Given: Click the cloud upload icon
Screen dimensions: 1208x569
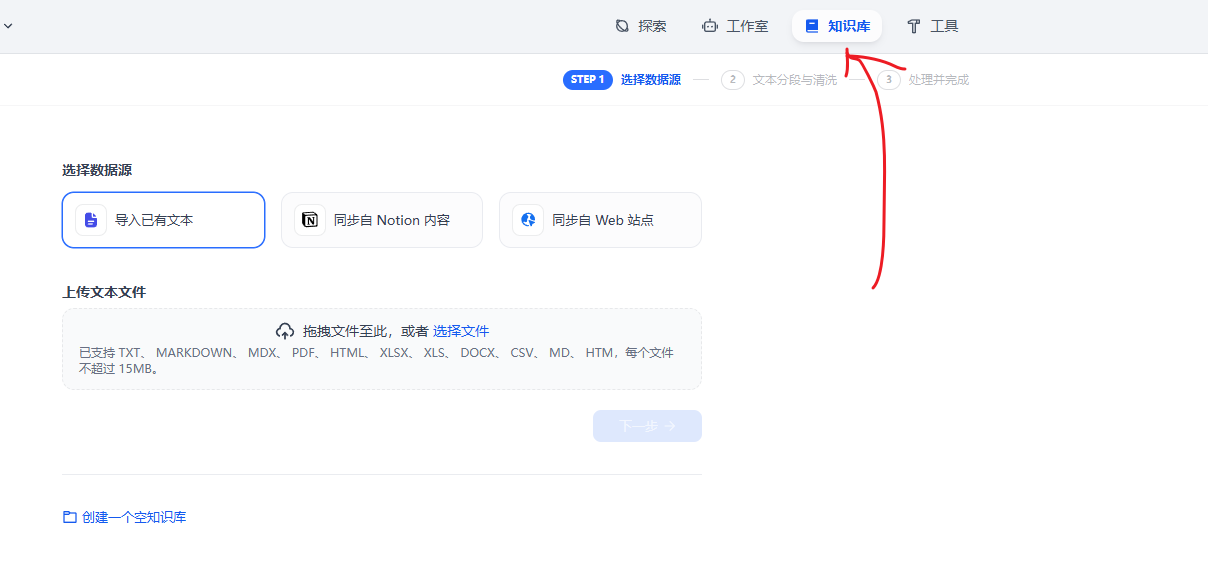Looking at the screenshot, I should pyautogui.click(x=285, y=331).
